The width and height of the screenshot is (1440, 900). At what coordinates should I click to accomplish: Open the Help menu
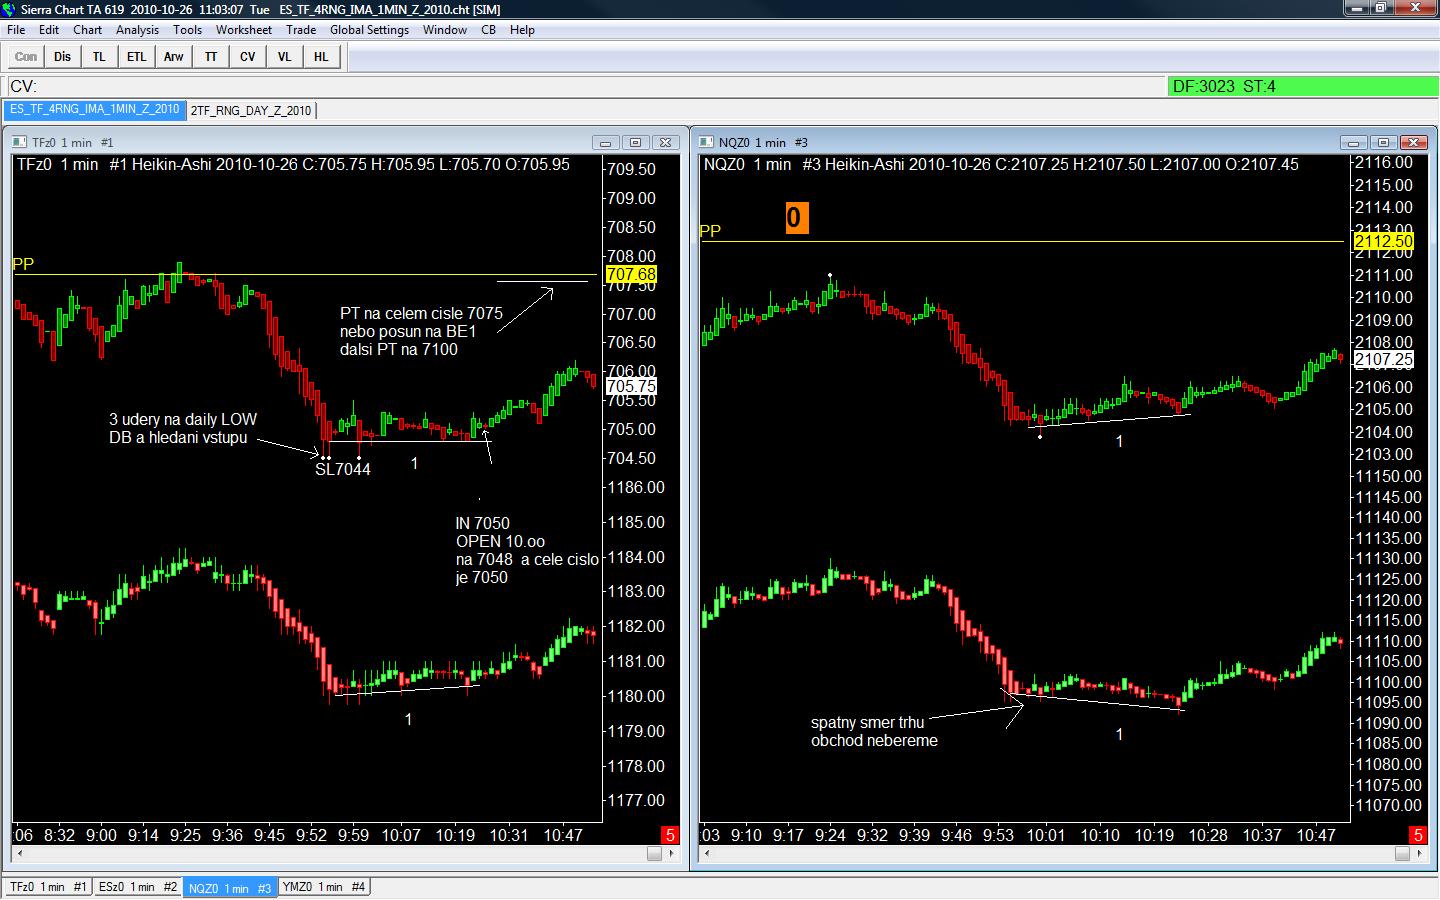pyautogui.click(x=522, y=30)
